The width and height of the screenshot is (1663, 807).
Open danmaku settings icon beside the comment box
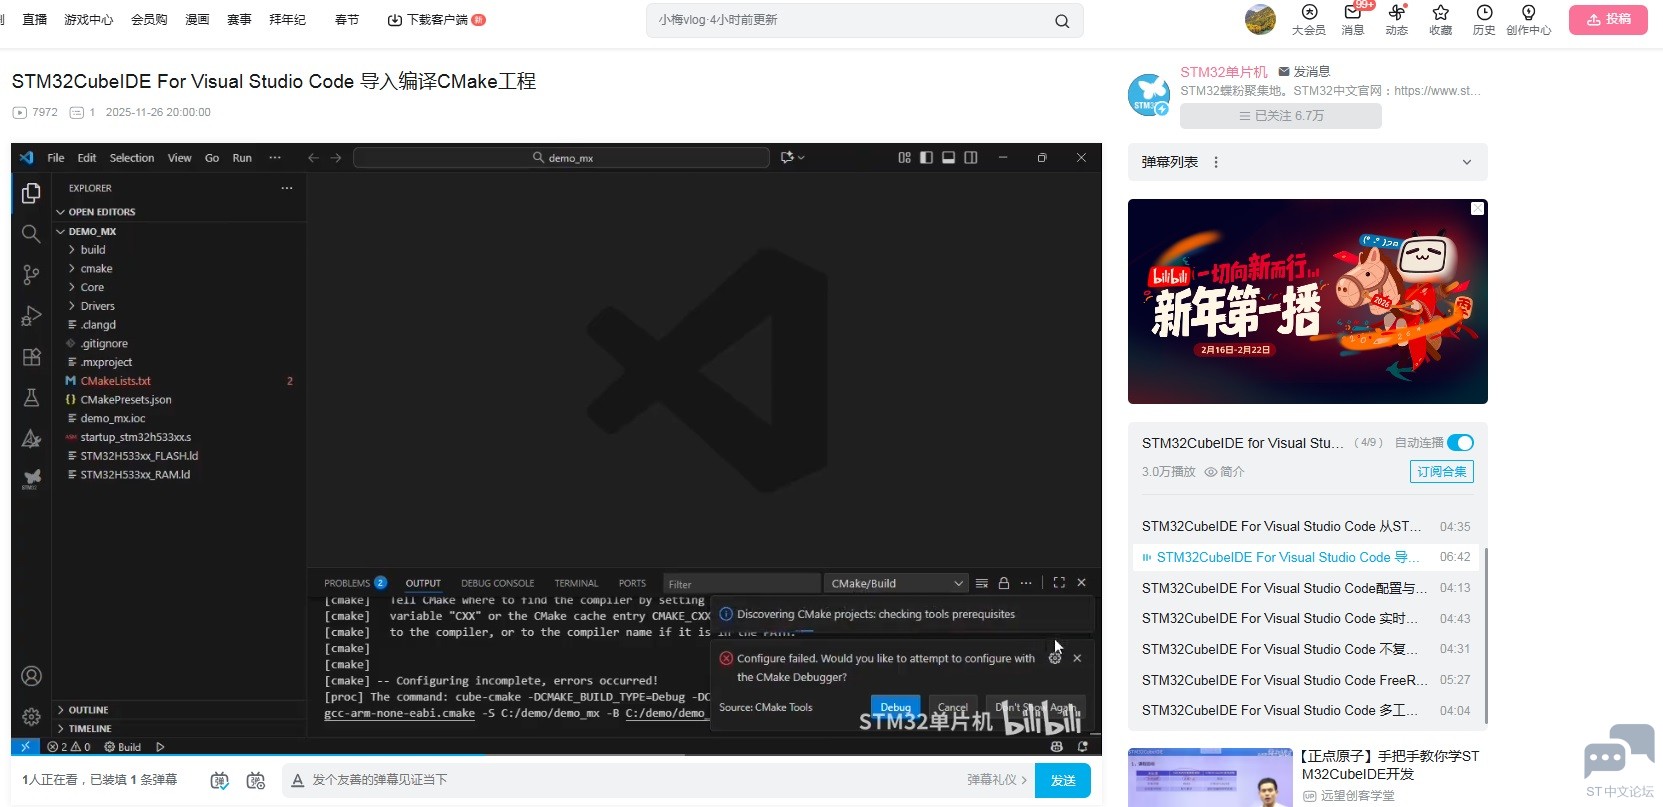click(255, 780)
